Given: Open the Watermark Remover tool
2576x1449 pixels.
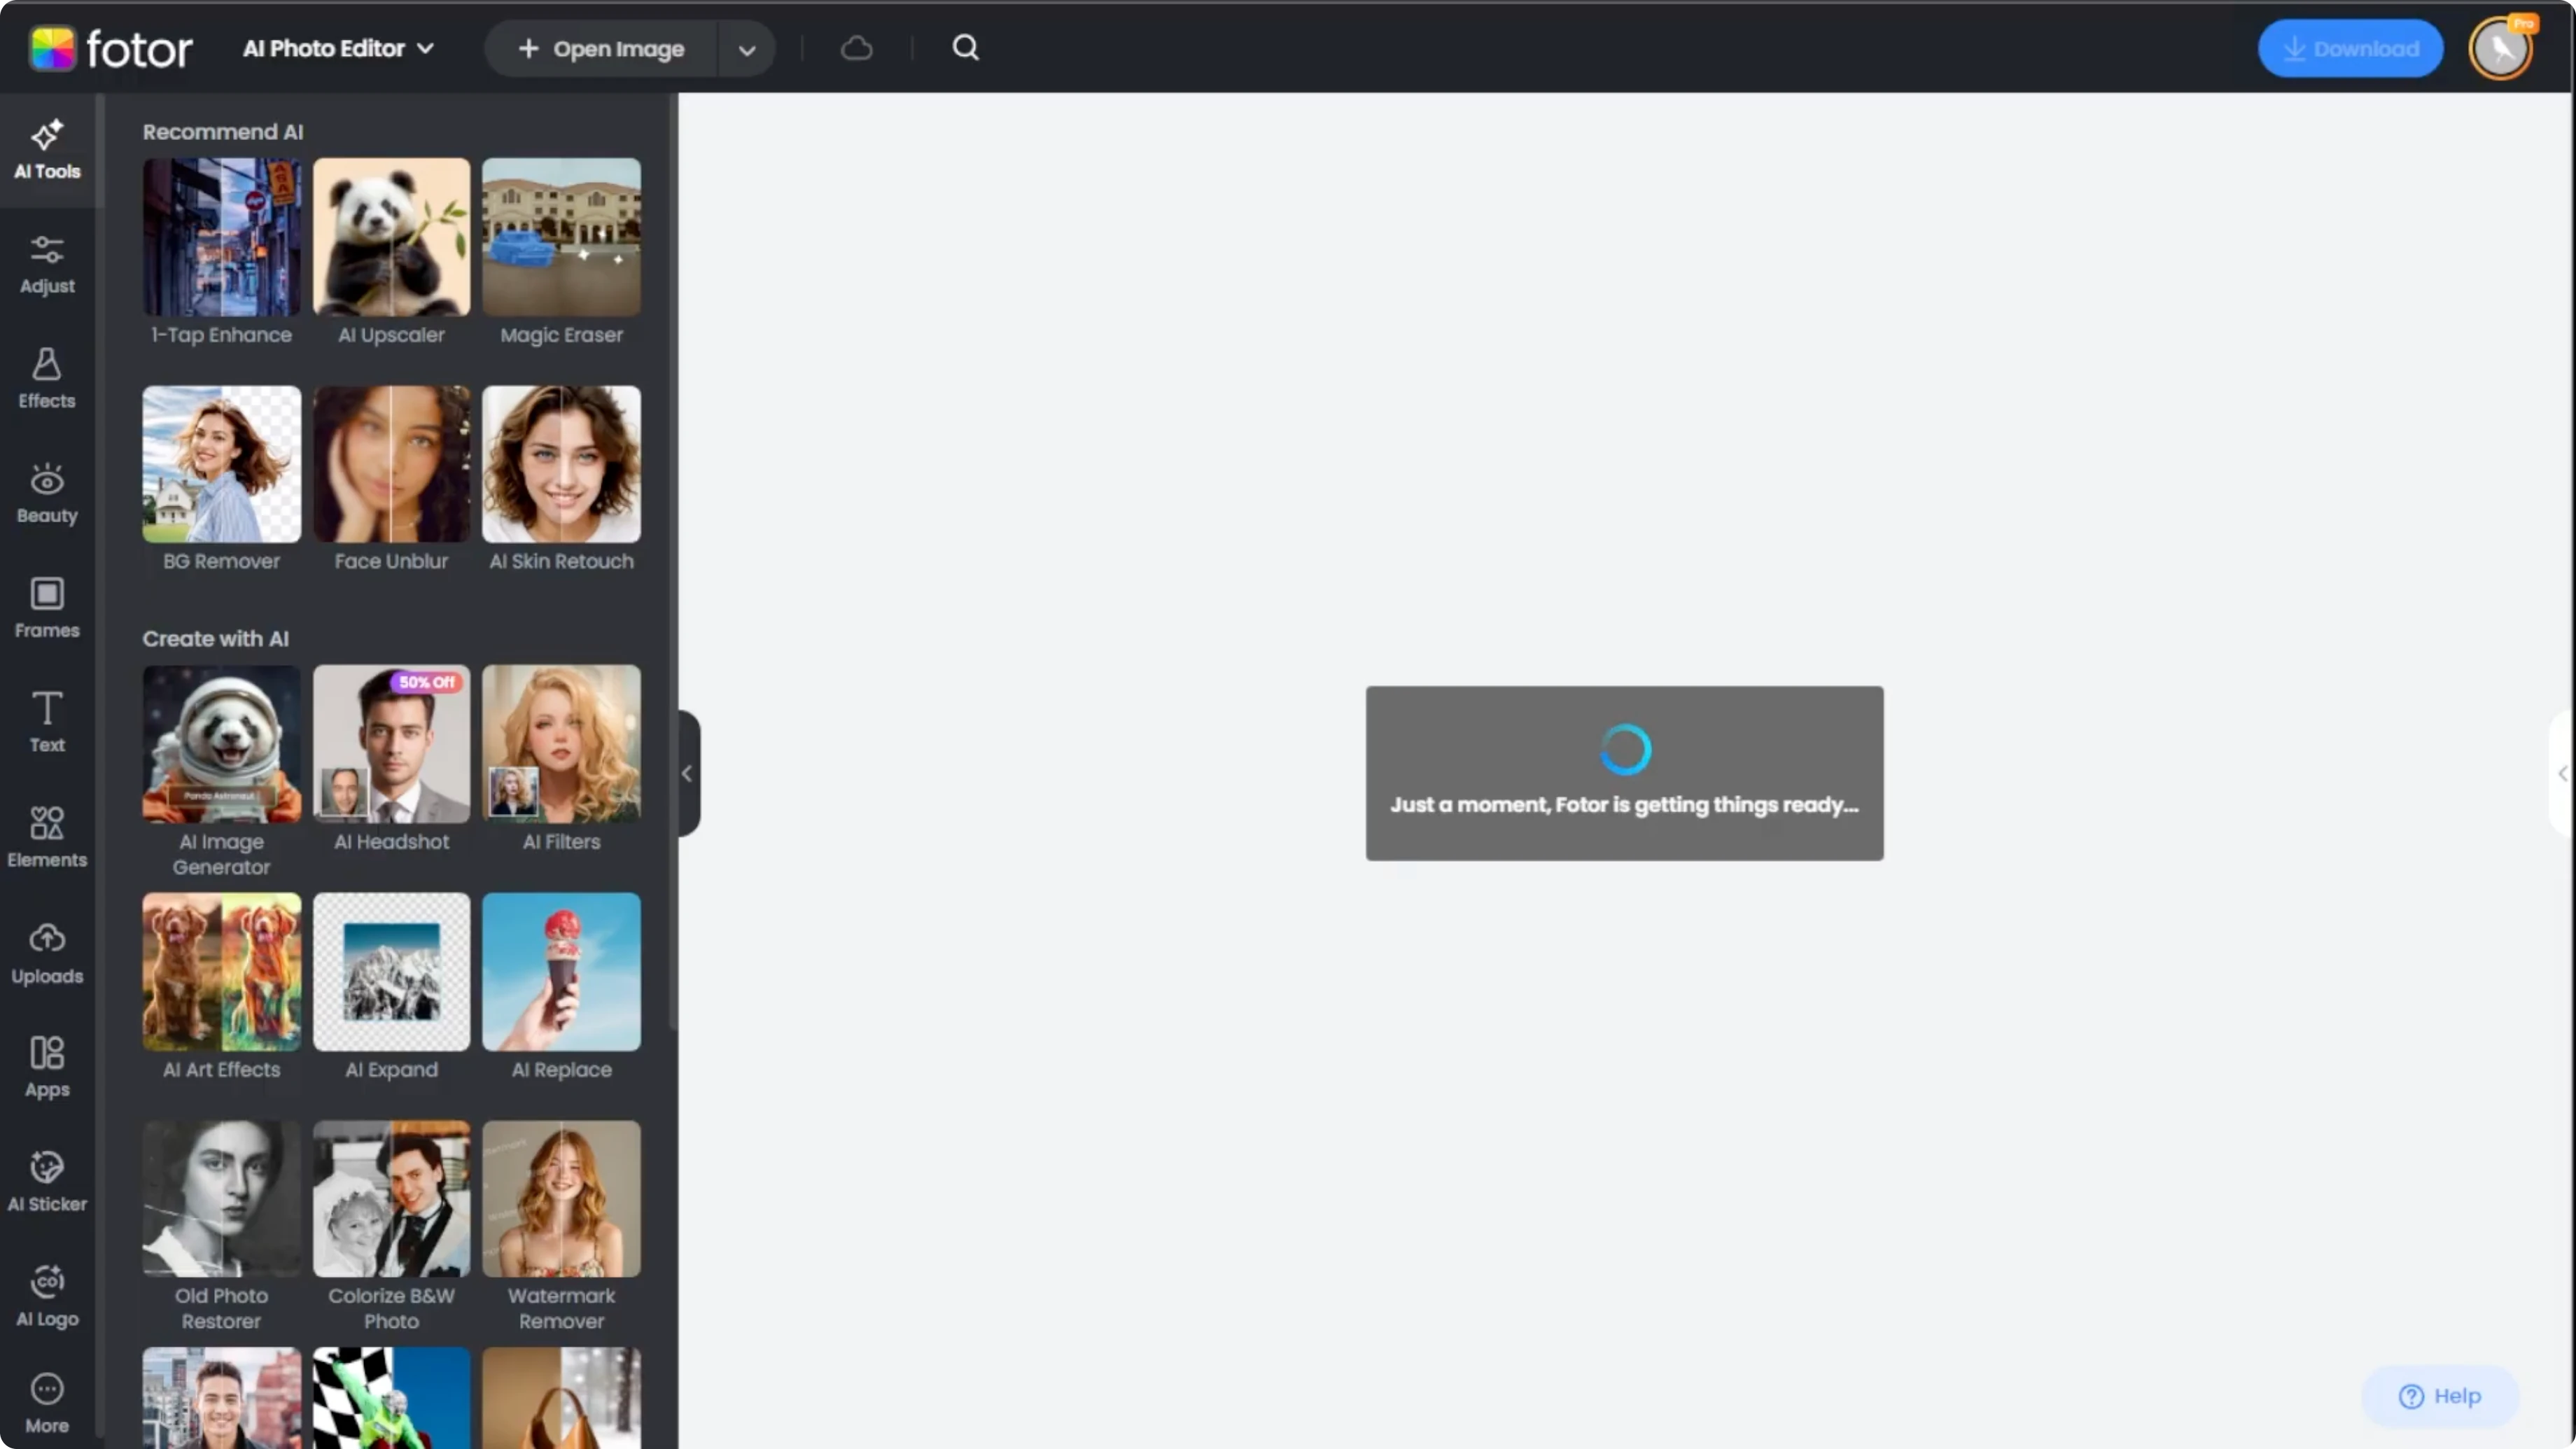Looking at the screenshot, I should tap(561, 1227).
